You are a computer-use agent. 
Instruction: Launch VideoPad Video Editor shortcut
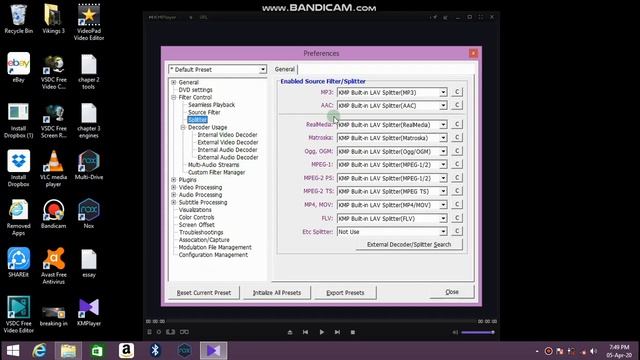(x=89, y=22)
